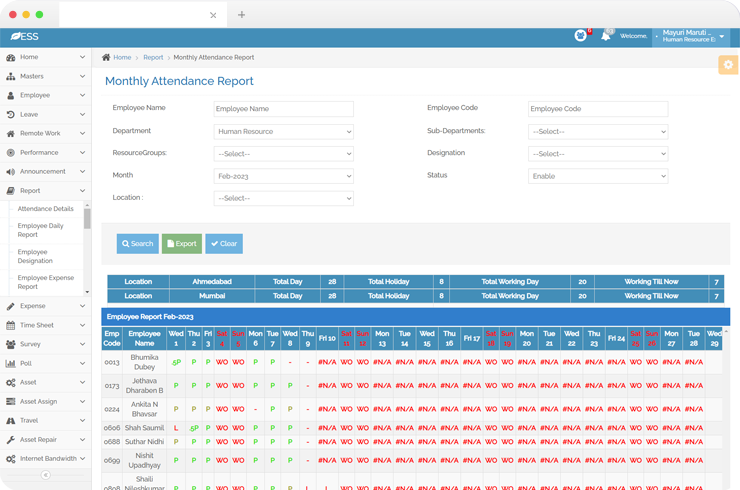Image resolution: width=740 pixels, height=490 pixels.
Task: Open the Internet Bandwidth menu item
Action: click(x=45, y=459)
